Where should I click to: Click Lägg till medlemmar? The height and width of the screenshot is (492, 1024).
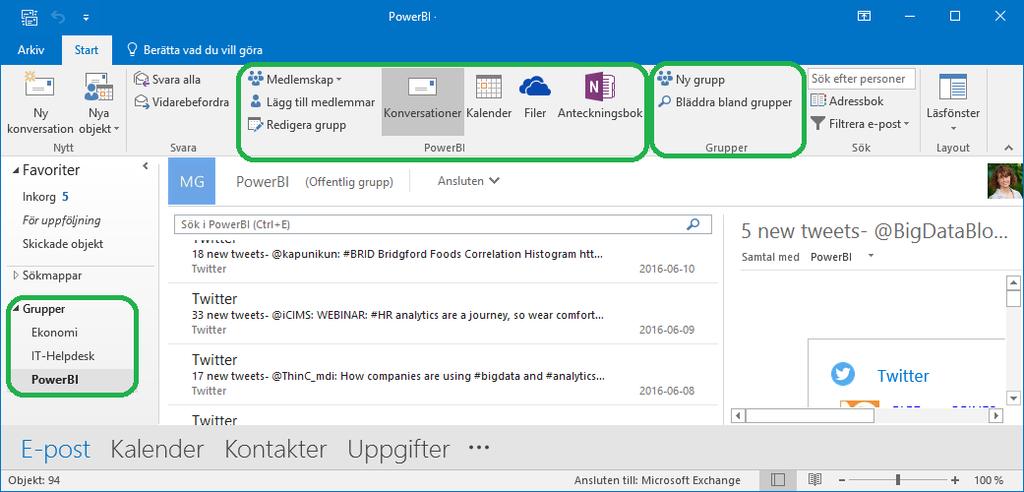pyautogui.click(x=312, y=102)
